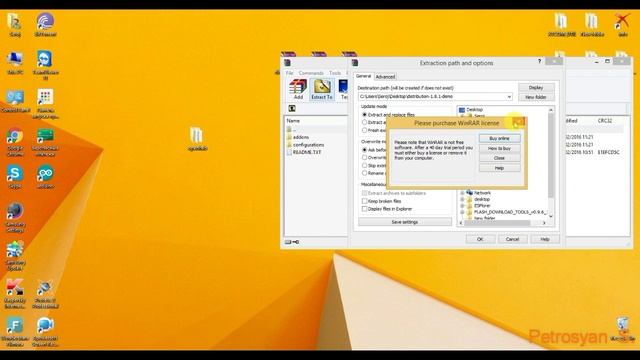Select the Kaspersky desktop shortcut
640x360 pixels.
pyautogui.click(x=15, y=293)
